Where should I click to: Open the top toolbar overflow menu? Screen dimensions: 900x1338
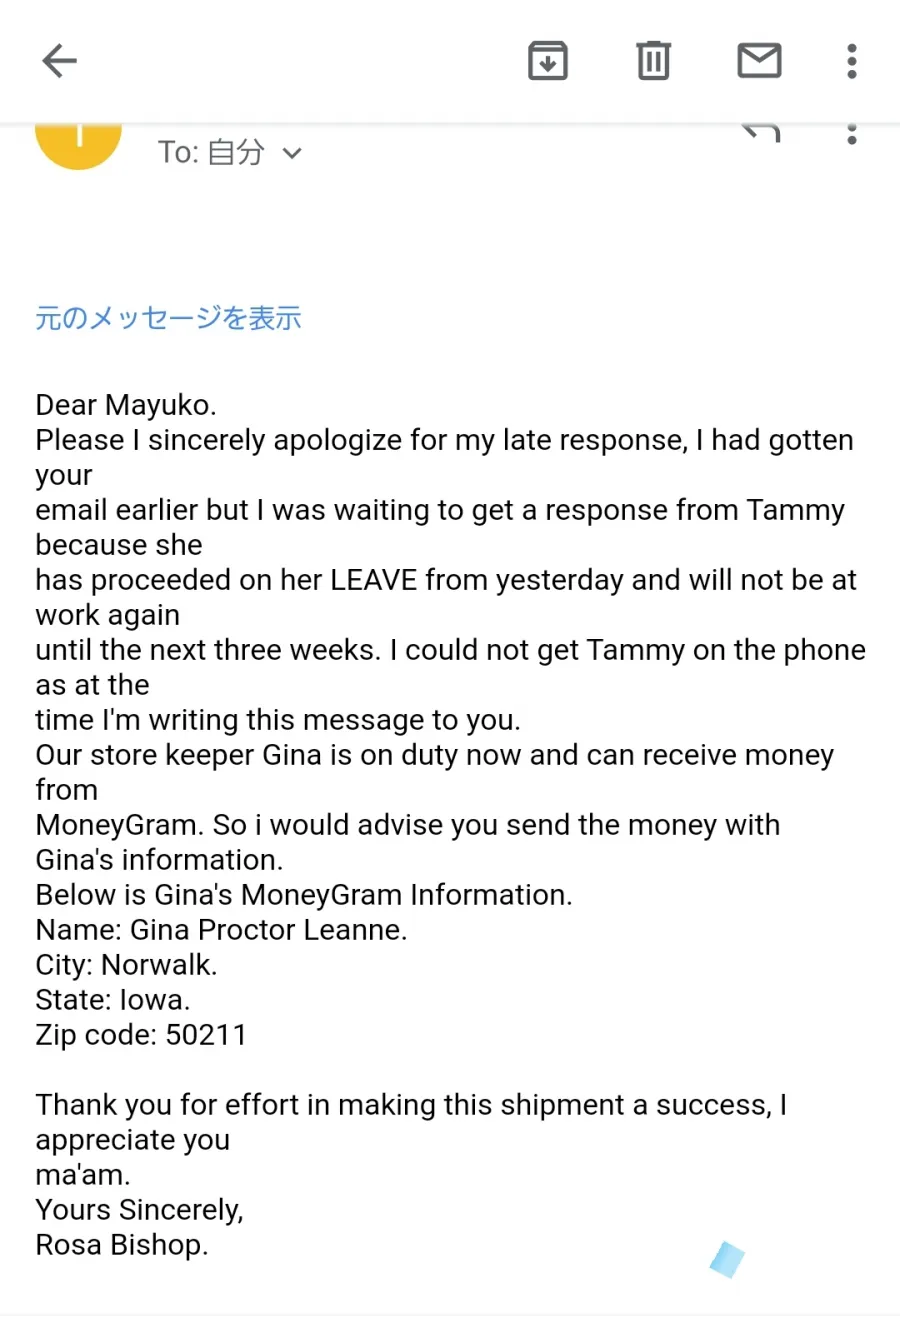coord(851,61)
